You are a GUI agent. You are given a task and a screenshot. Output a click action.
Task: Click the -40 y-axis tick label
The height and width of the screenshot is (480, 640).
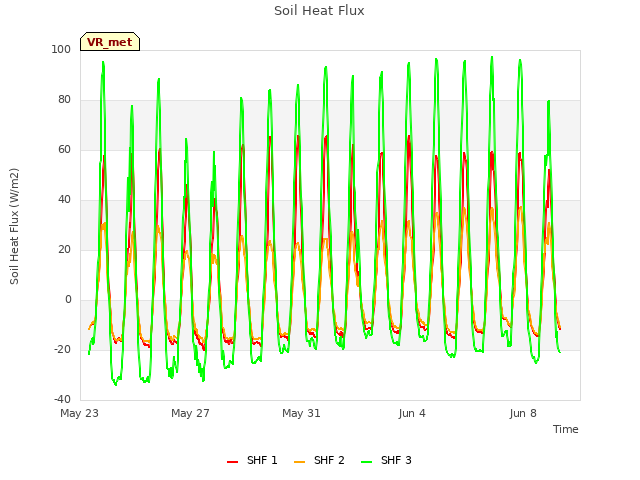click(62, 399)
